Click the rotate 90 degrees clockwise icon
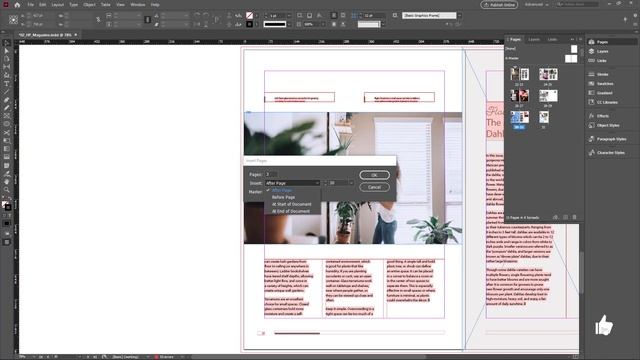The width and height of the screenshot is (640, 360). tap(197, 16)
